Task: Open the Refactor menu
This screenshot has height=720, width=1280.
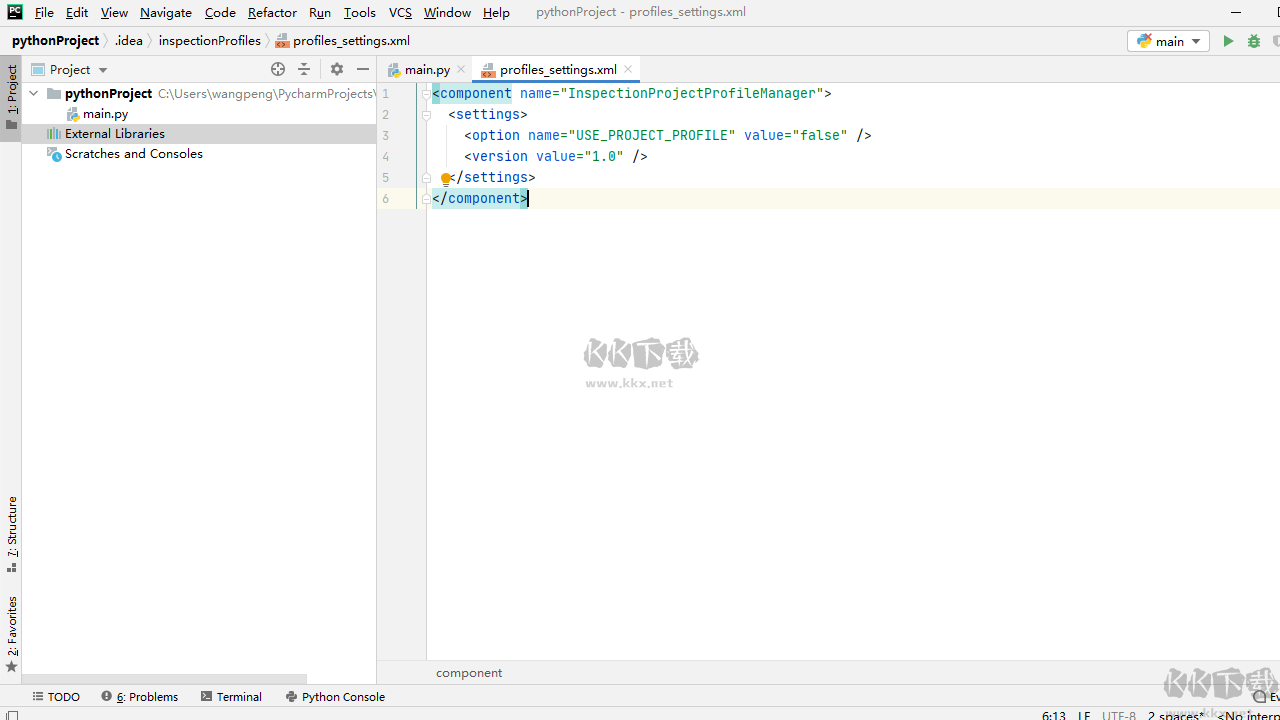Action: [272, 12]
